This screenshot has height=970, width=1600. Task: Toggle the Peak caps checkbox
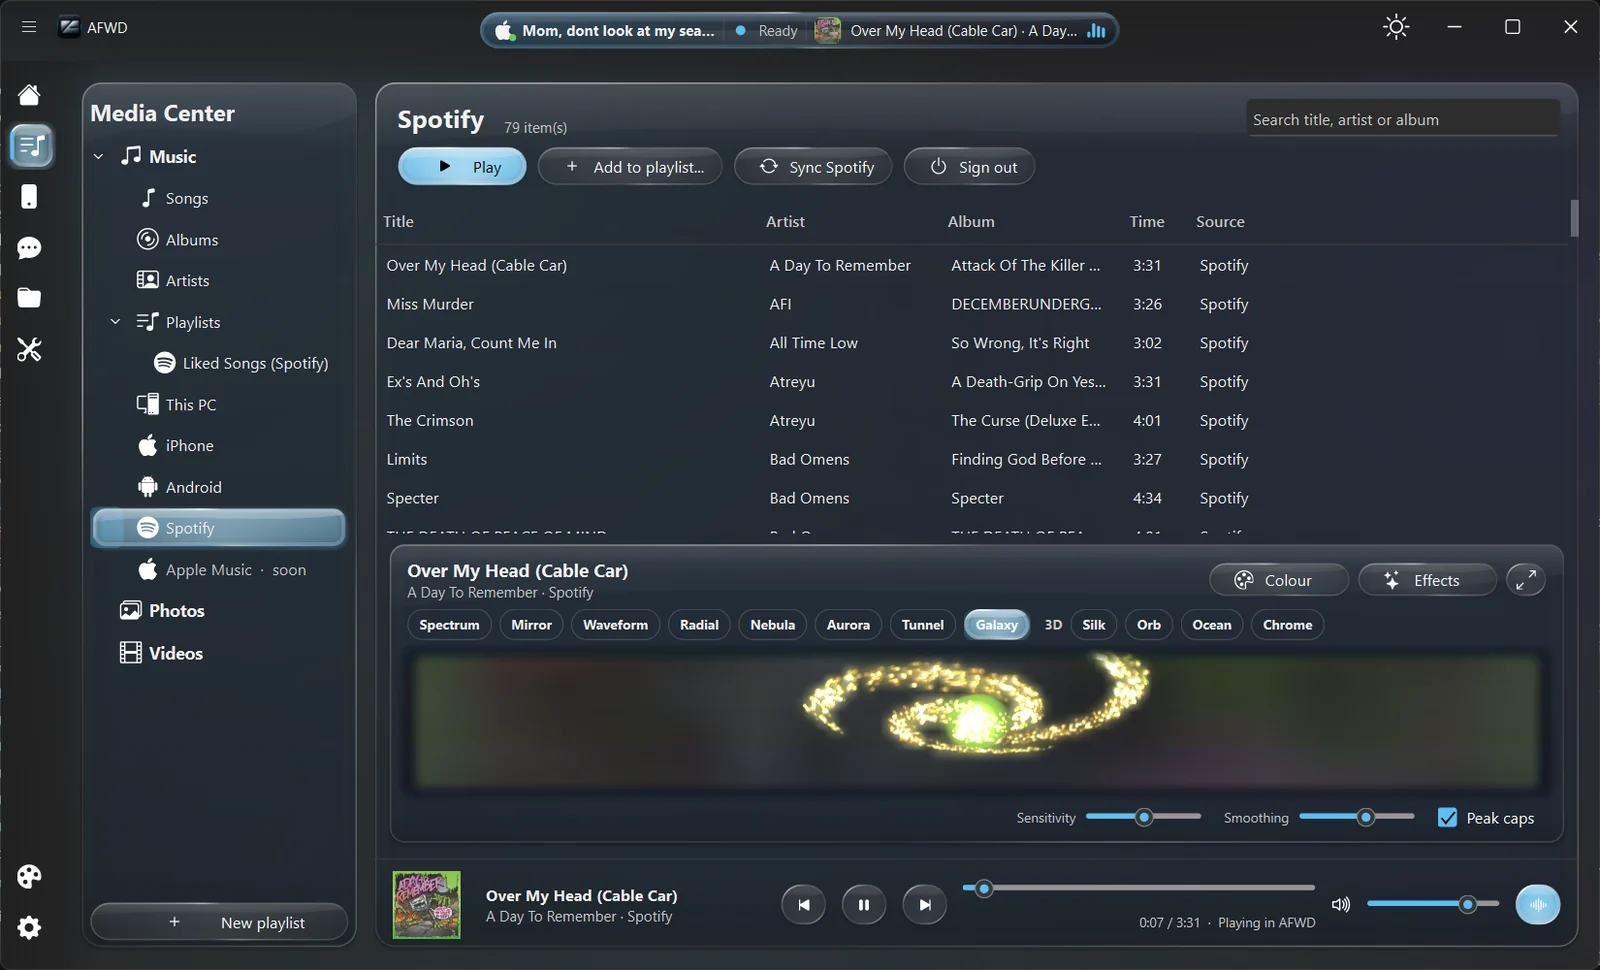pyautogui.click(x=1447, y=818)
